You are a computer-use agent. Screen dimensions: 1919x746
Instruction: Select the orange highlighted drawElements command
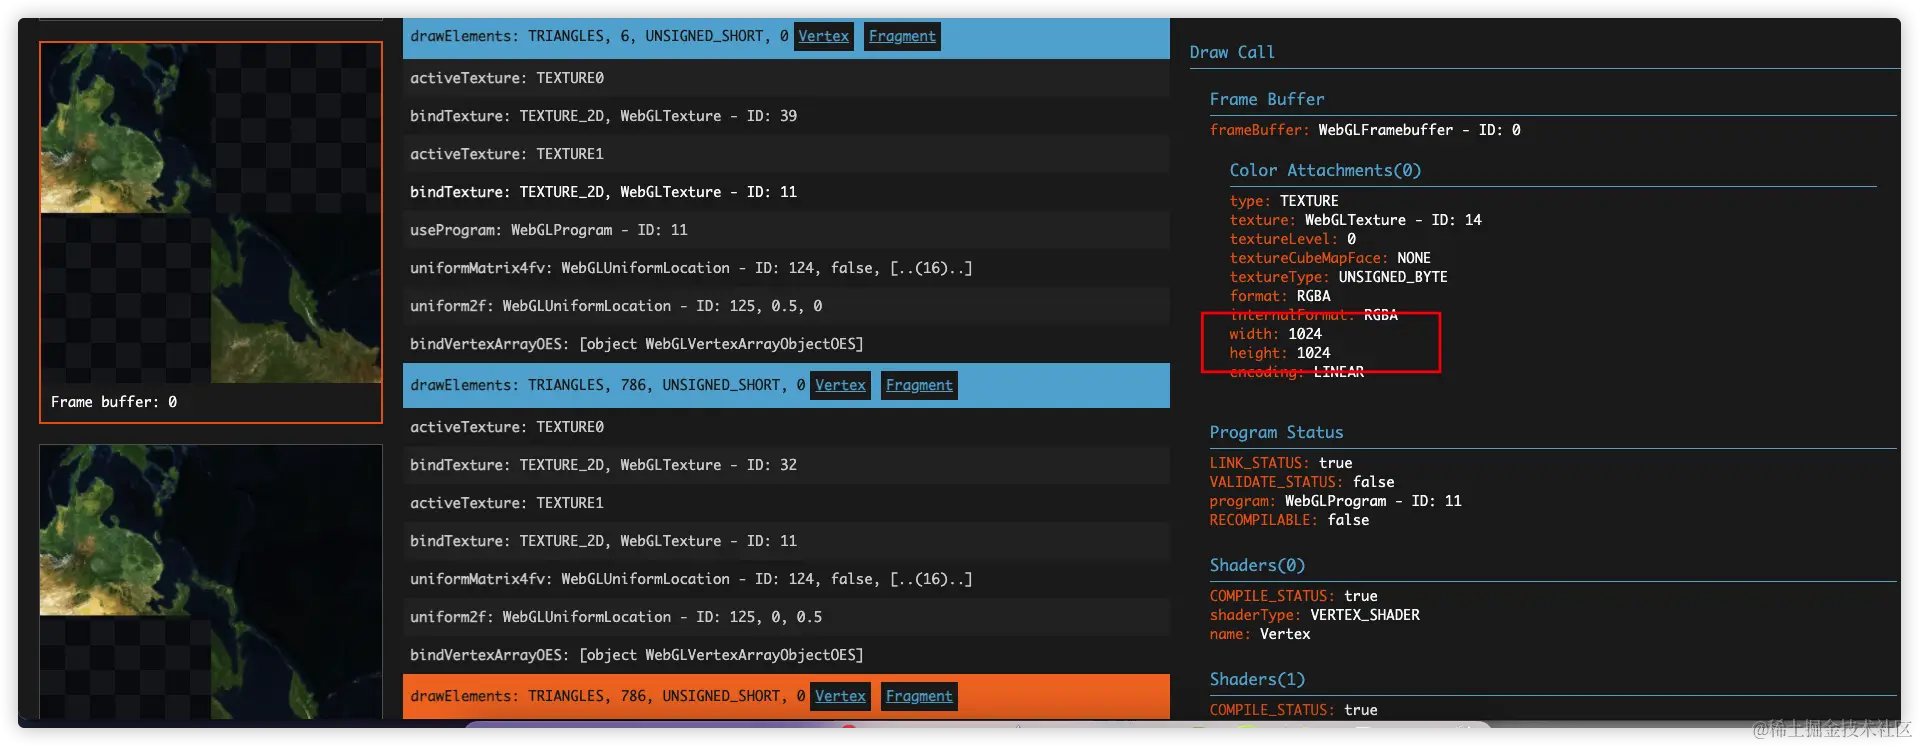coord(786,696)
